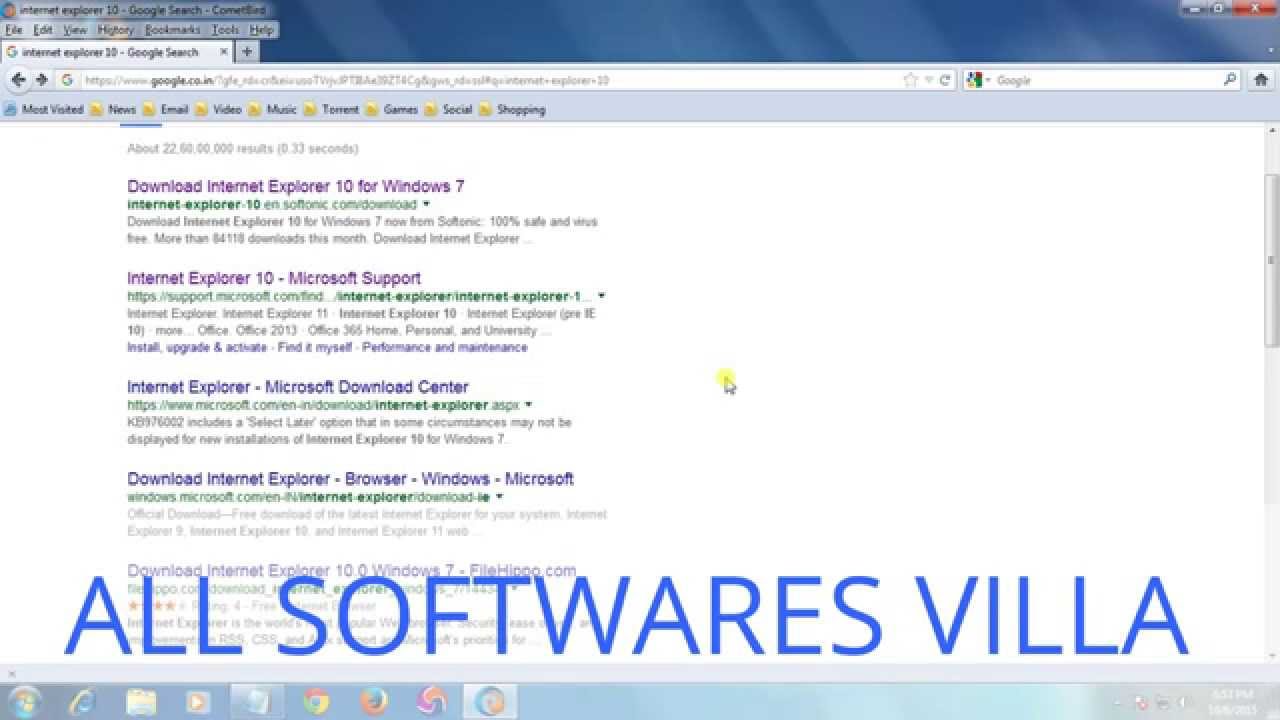Open 'Internet Explorer 10 - Microsoft Support' result
The width and height of the screenshot is (1280, 720).
274,278
